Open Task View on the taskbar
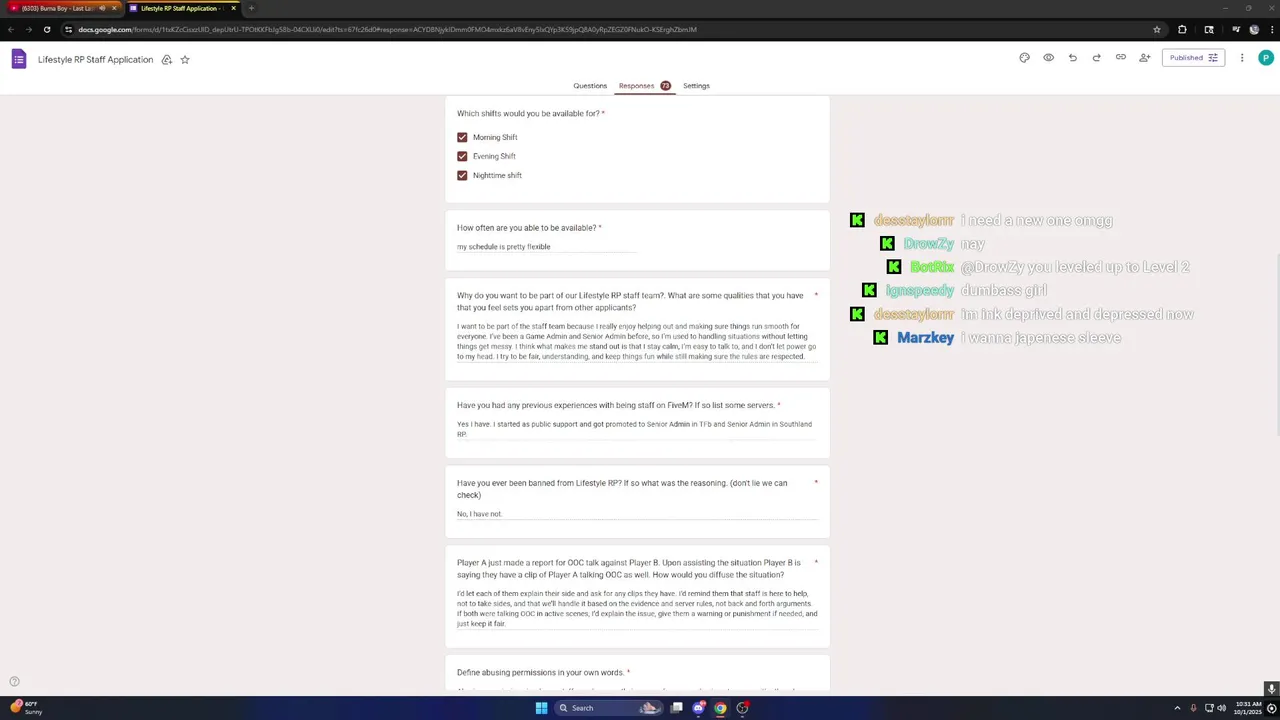 676,708
